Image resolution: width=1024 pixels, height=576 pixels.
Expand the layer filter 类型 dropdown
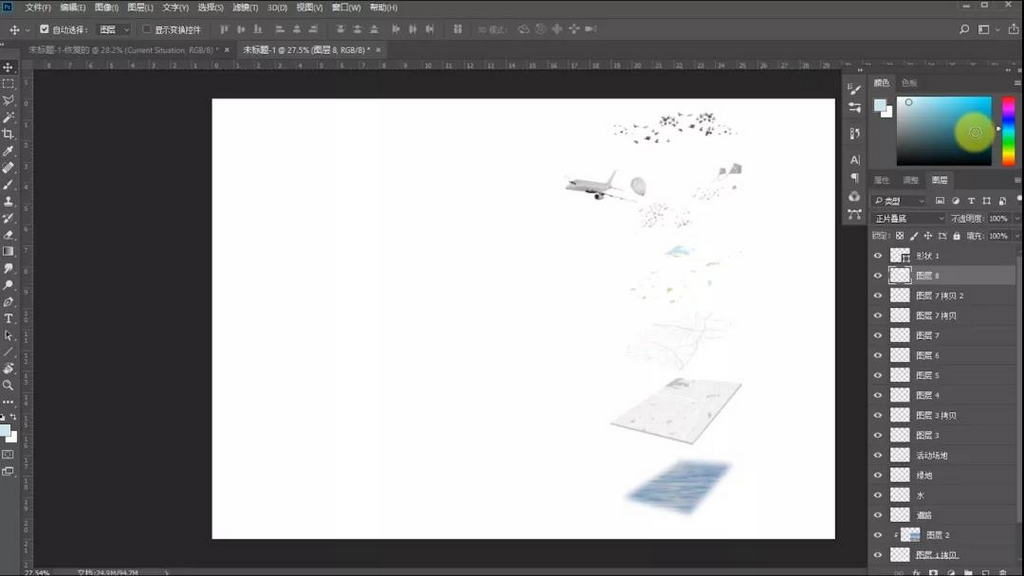(x=900, y=201)
